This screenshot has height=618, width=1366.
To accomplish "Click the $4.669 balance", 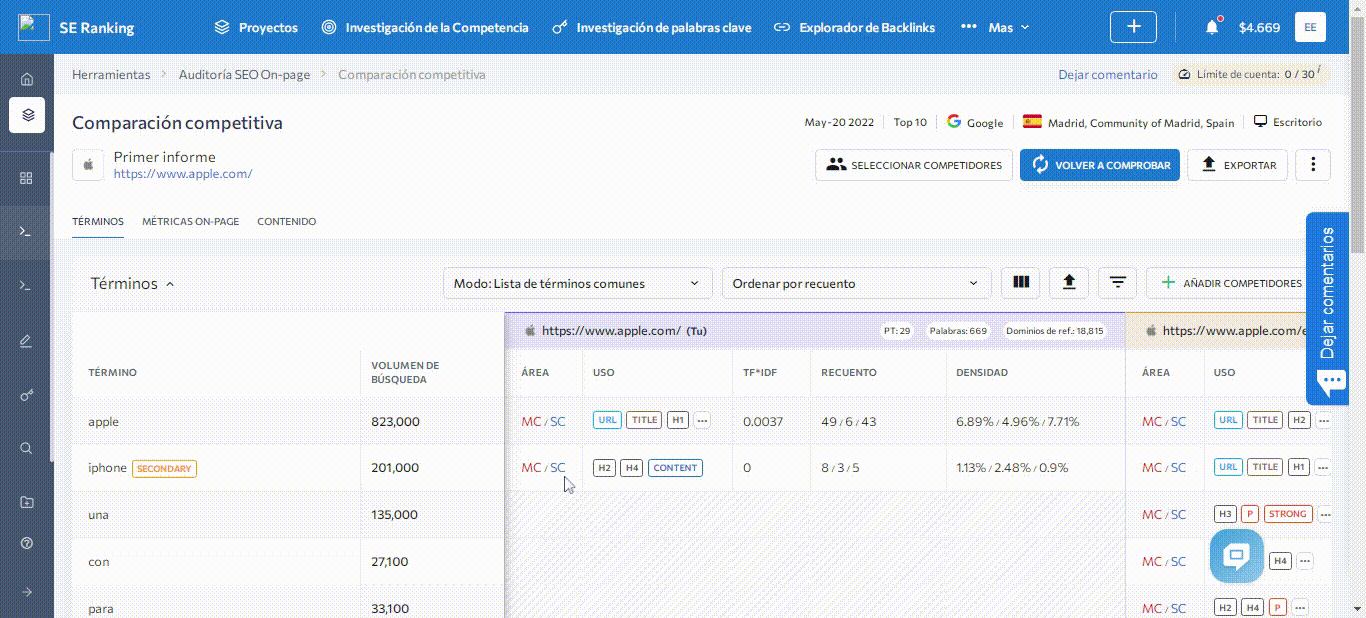I will (x=1259, y=27).
